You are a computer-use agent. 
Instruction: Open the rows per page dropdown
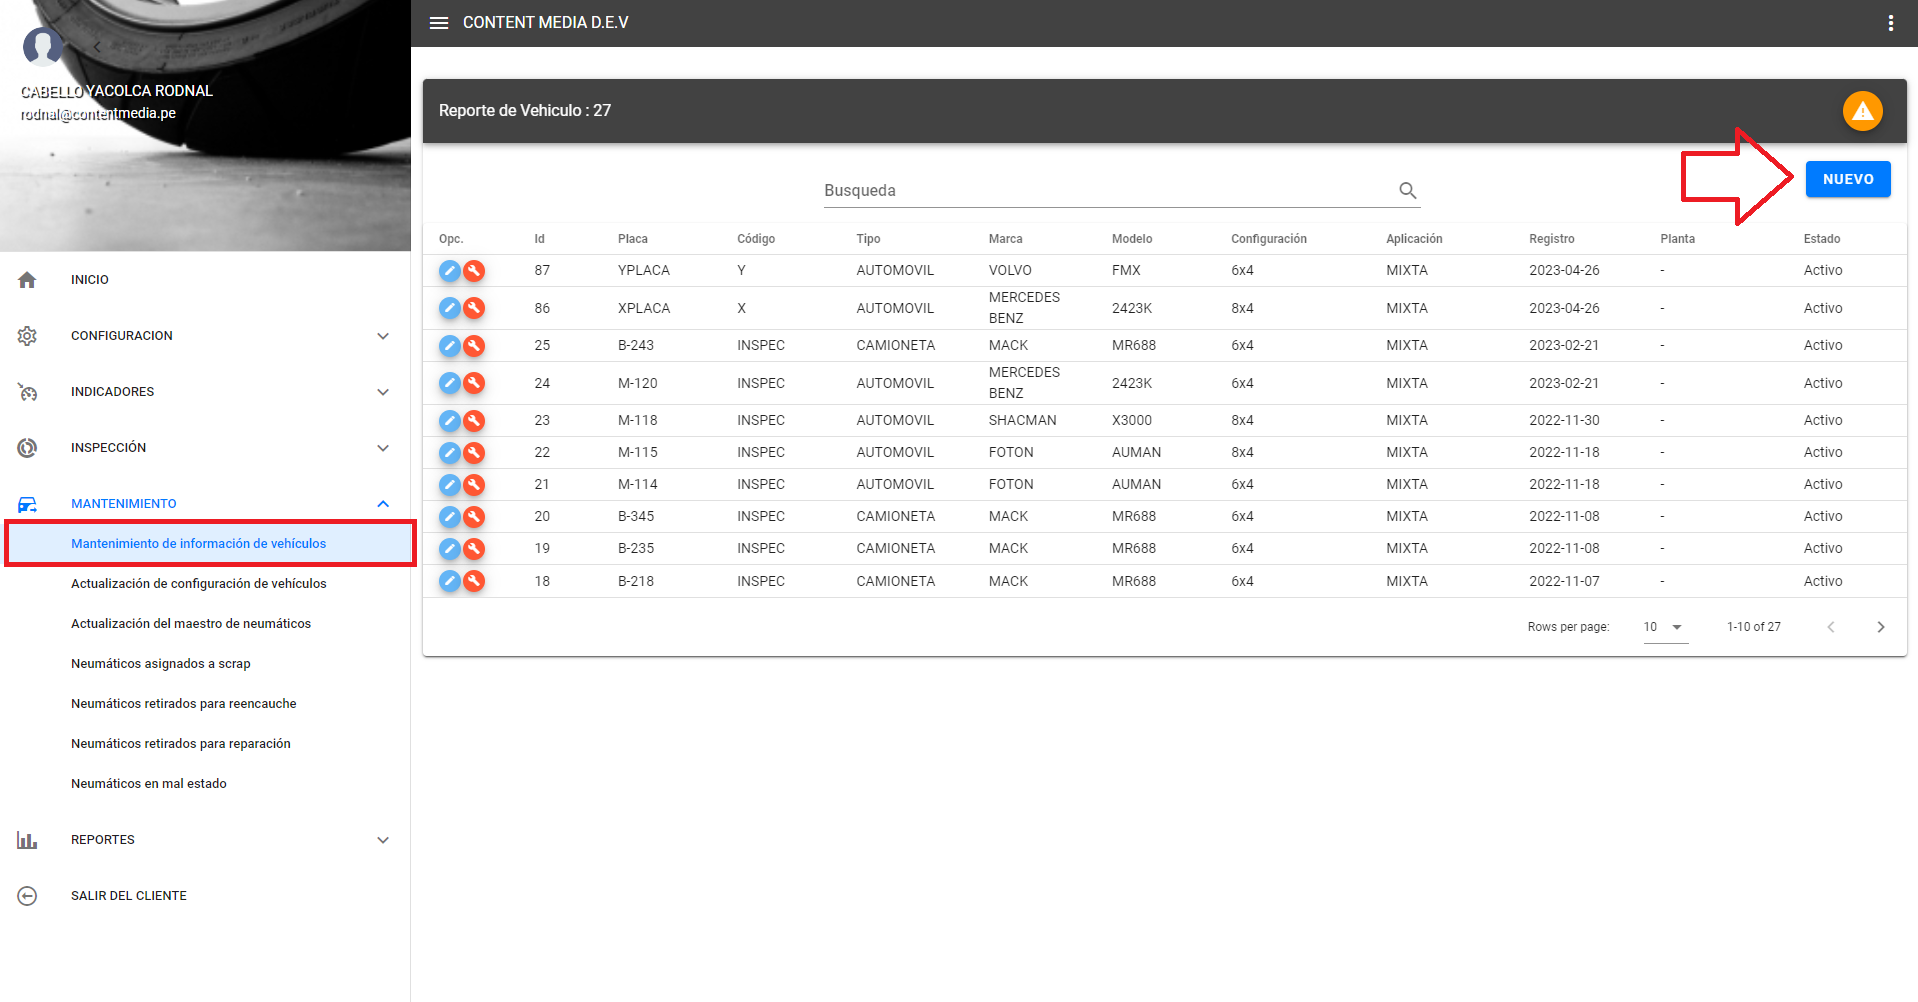coord(1665,627)
